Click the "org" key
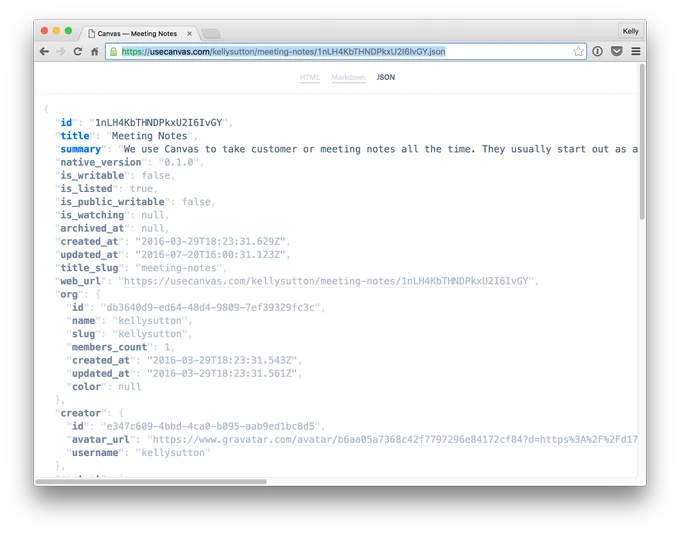The width and height of the screenshot is (680, 534). [x=69, y=295]
